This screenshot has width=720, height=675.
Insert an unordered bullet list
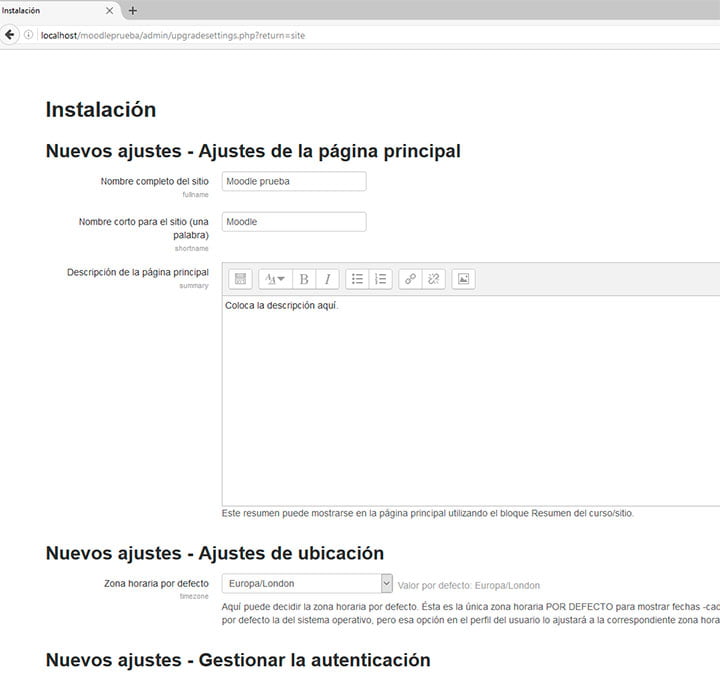click(358, 280)
